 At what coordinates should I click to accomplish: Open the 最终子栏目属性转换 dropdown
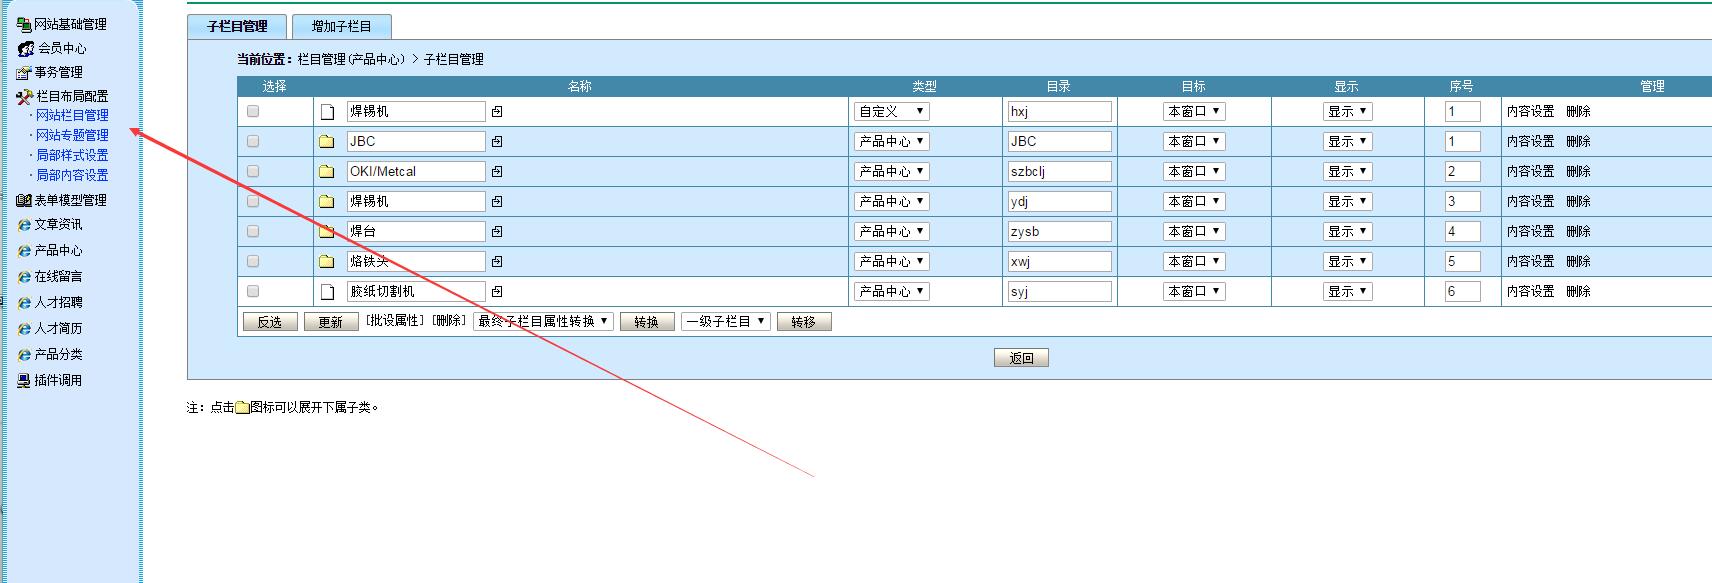coord(543,321)
